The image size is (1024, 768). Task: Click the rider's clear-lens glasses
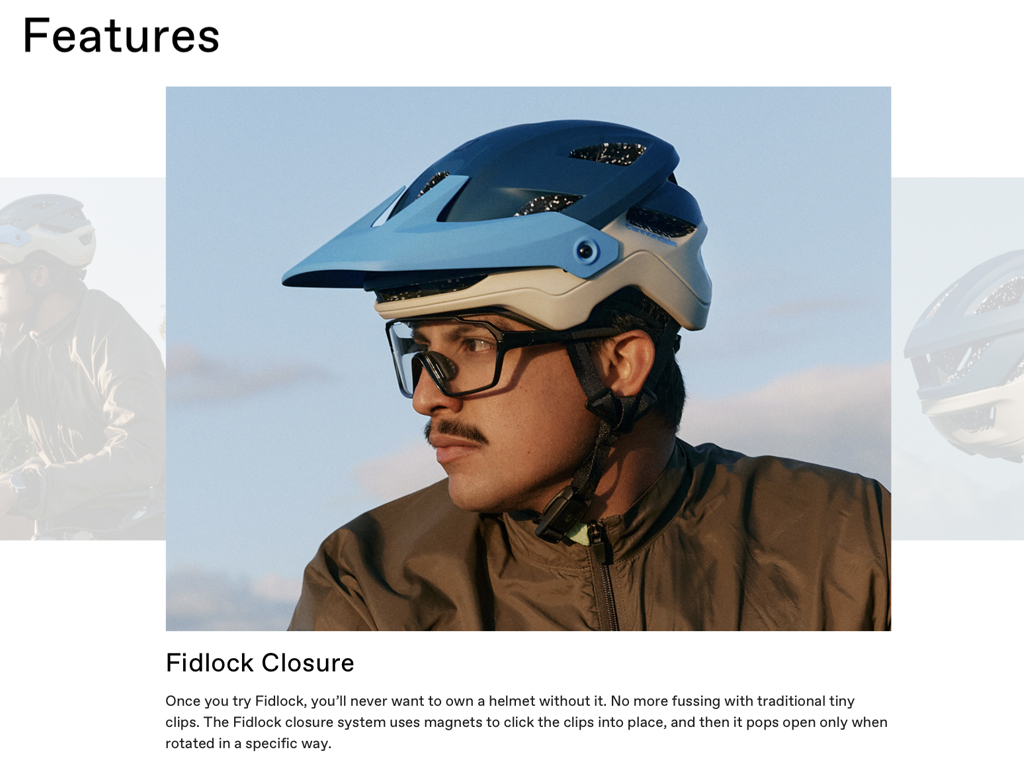[x=457, y=354]
